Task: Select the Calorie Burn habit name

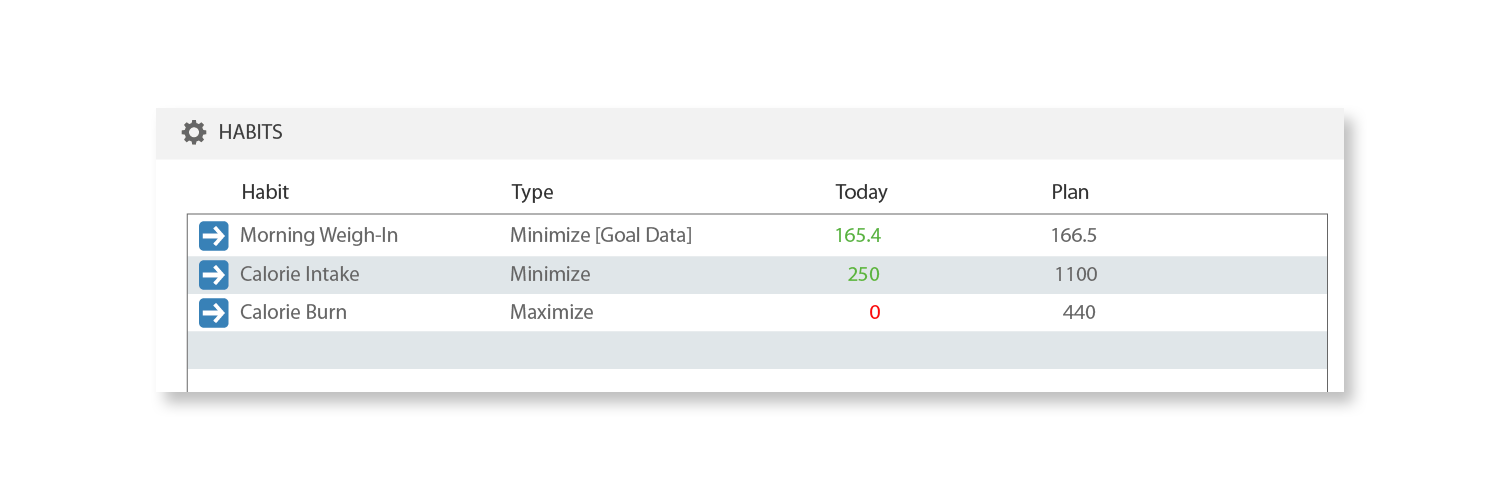Action: 293,312
